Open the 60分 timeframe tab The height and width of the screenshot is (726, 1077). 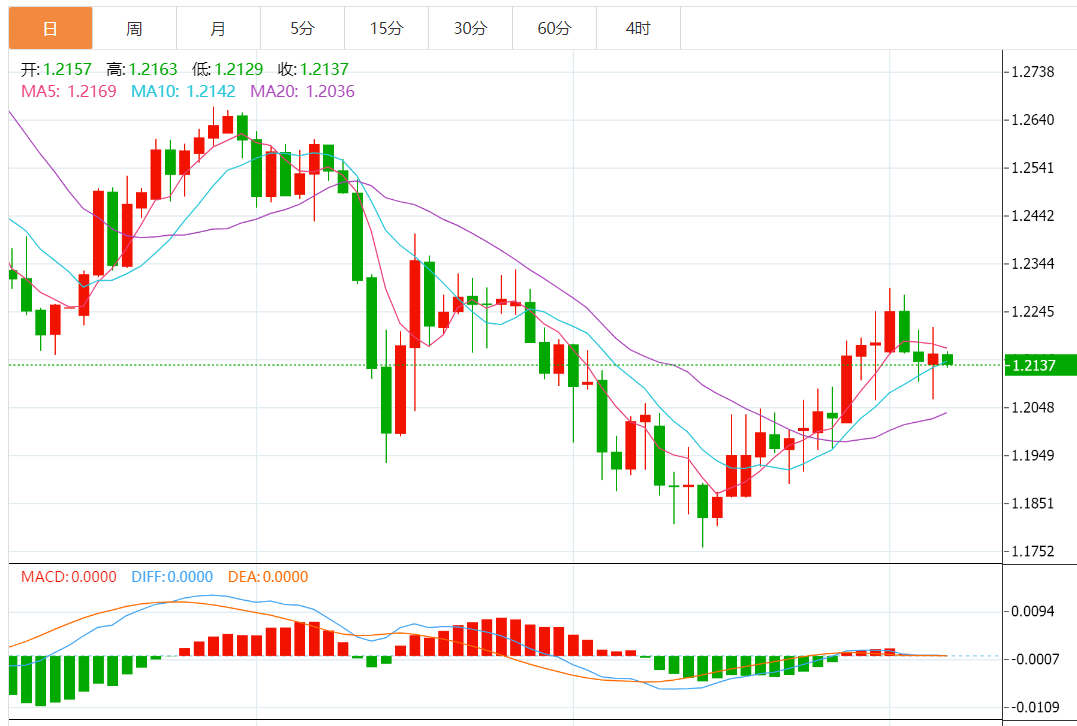click(554, 28)
